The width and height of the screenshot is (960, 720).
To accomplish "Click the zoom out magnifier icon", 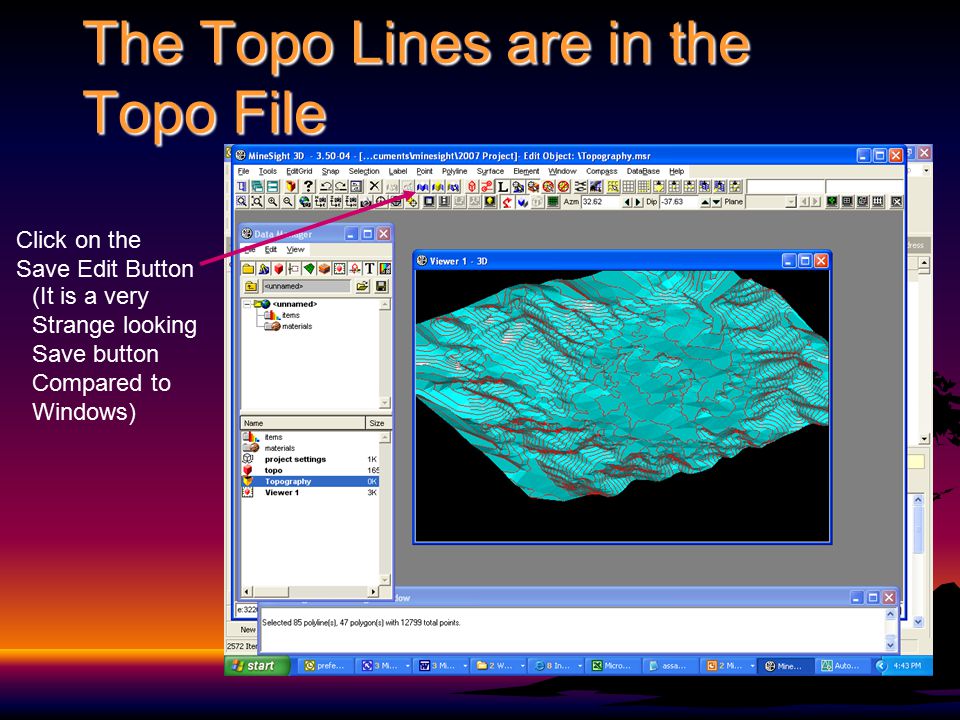I will (288, 201).
